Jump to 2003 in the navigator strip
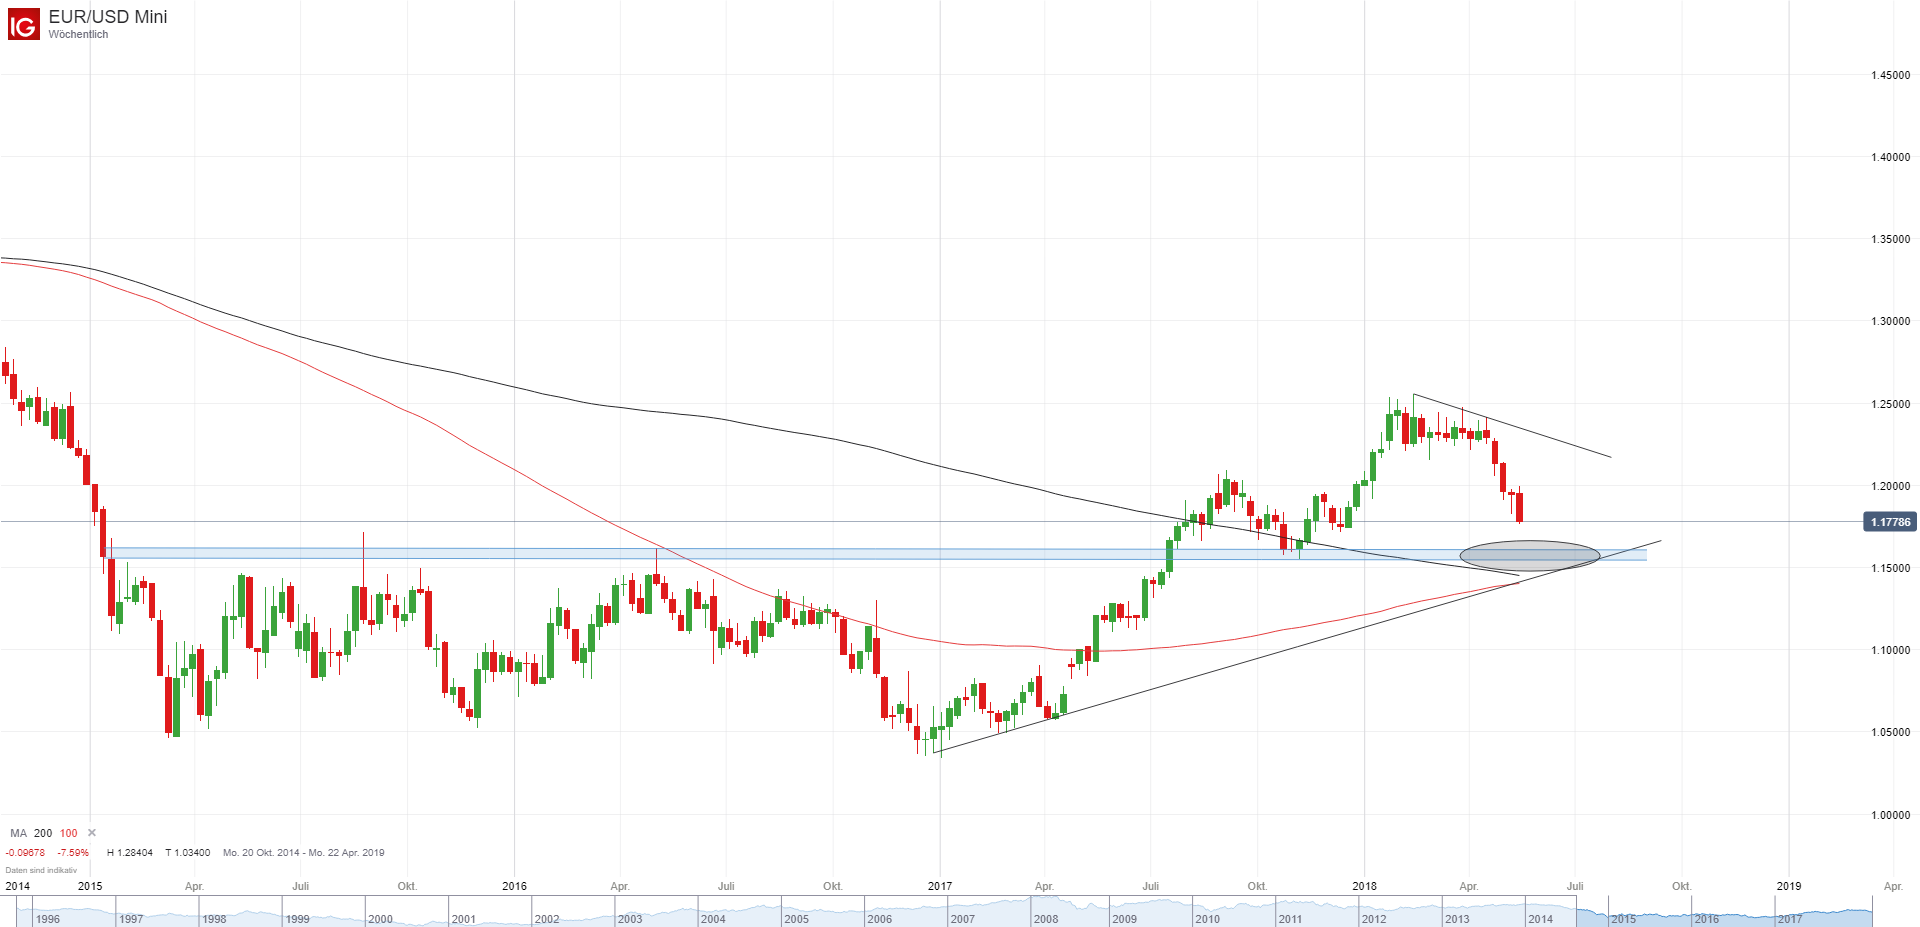Image resolution: width=1920 pixels, height=927 pixels. tap(630, 919)
